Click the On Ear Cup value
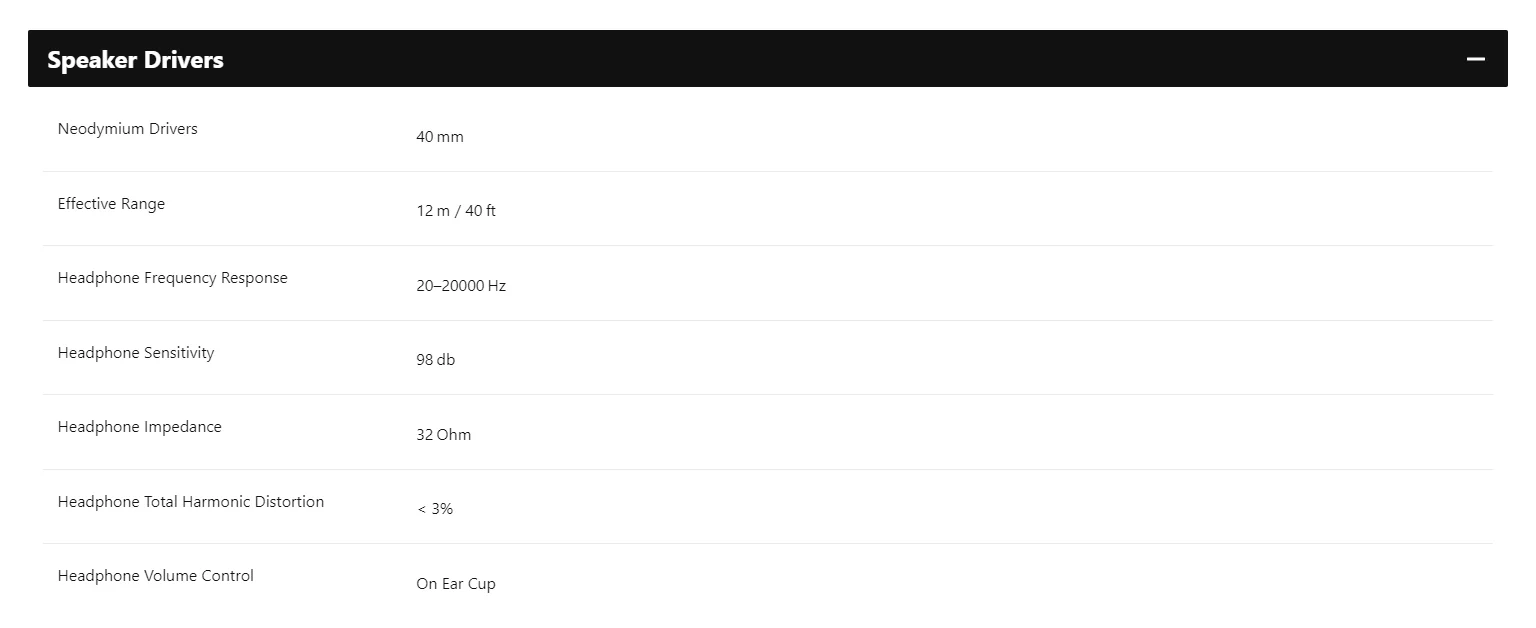This screenshot has width=1536, height=628. tap(456, 584)
